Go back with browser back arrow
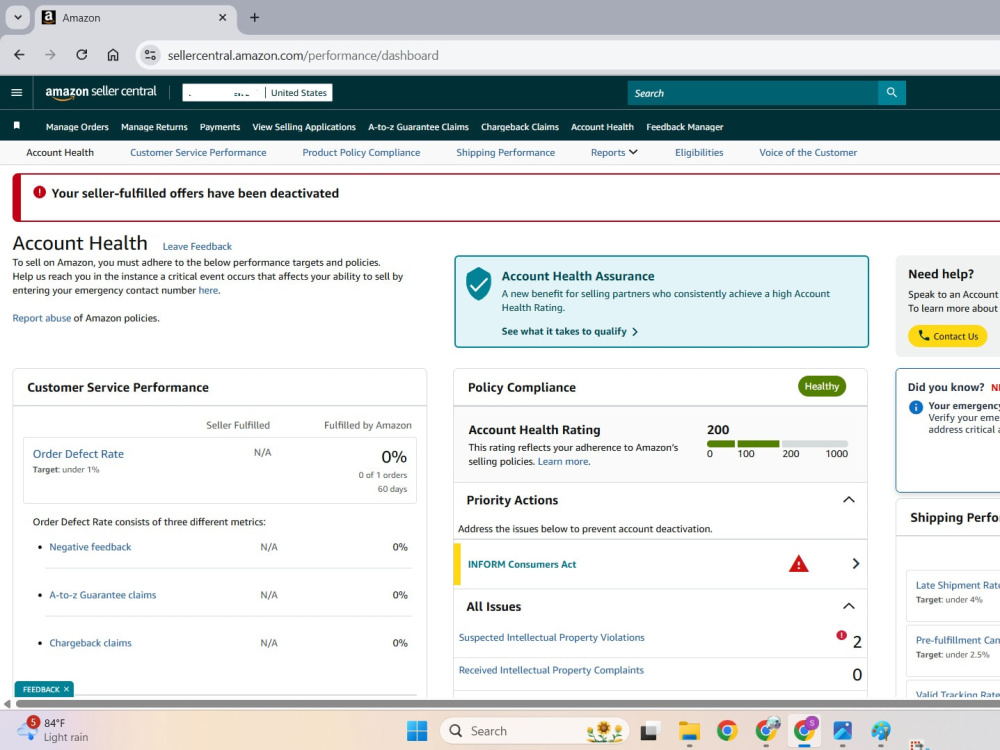 19,55
